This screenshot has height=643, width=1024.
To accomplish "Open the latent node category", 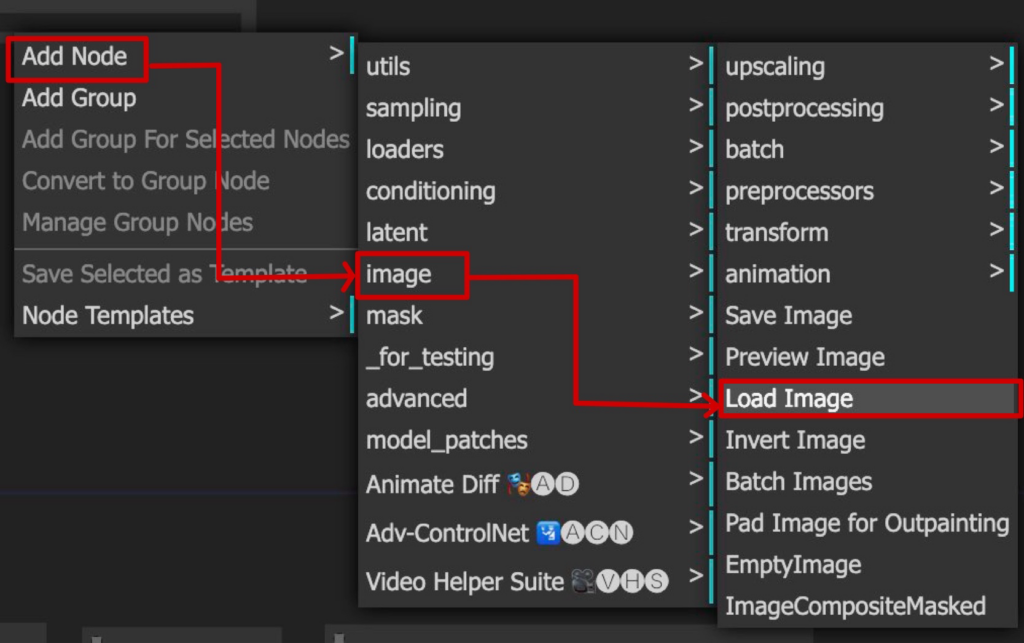I will pyautogui.click(x=396, y=233).
